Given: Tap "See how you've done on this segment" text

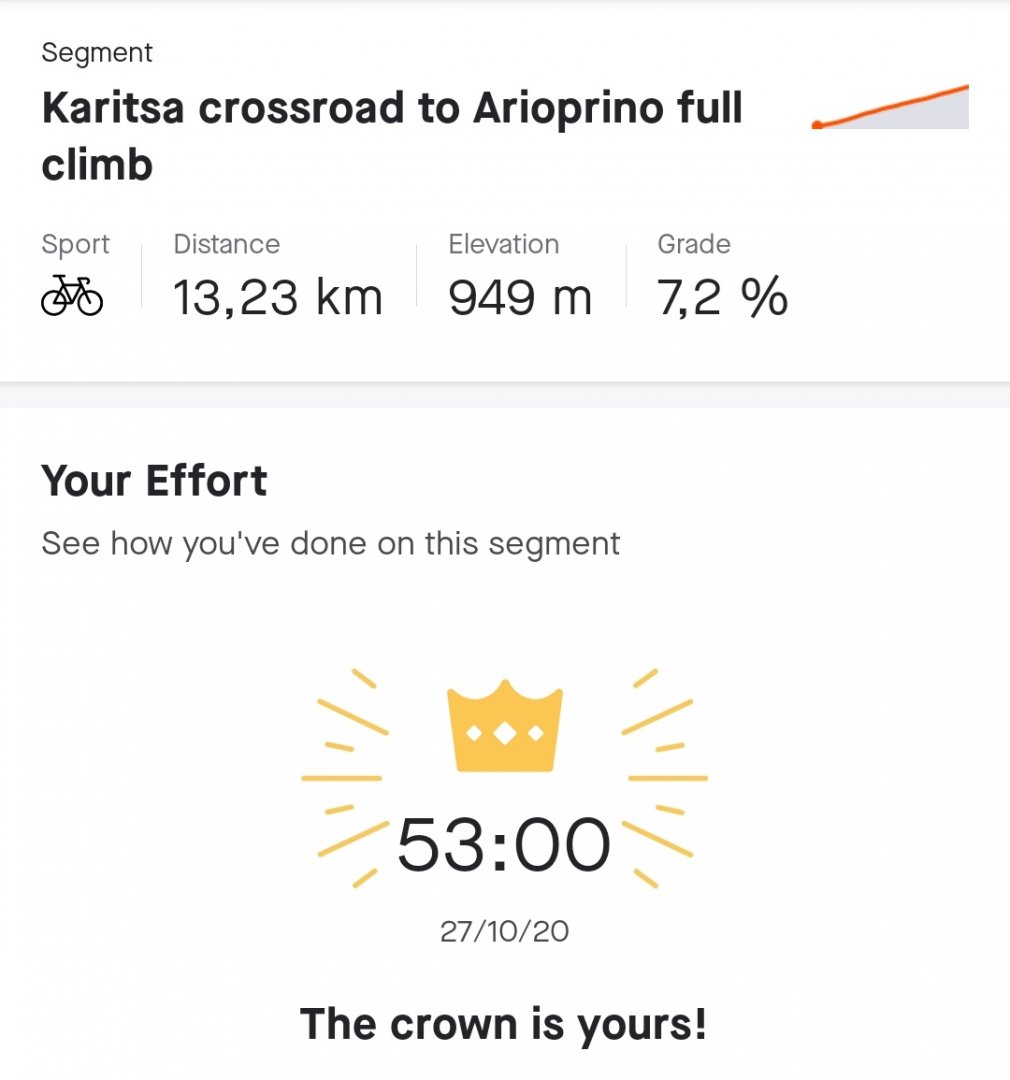Looking at the screenshot, I should tap(331, 543).
